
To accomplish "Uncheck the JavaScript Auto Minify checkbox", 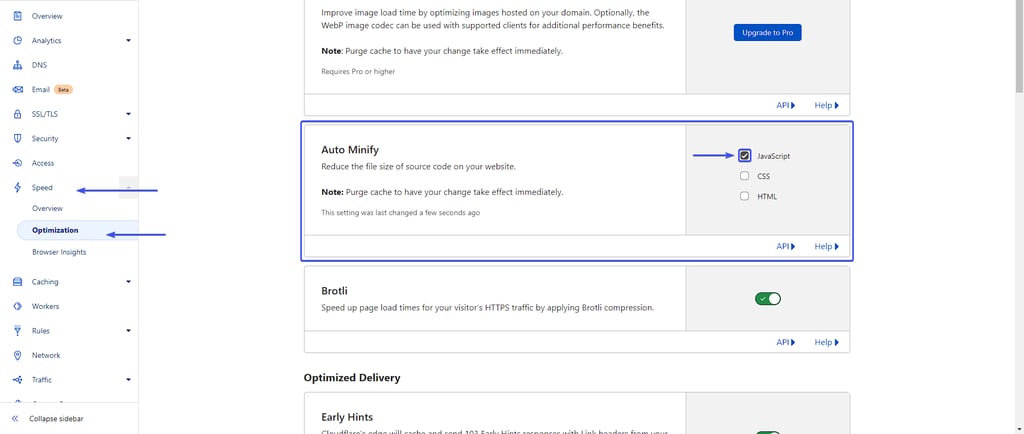I will pos(744,155).
